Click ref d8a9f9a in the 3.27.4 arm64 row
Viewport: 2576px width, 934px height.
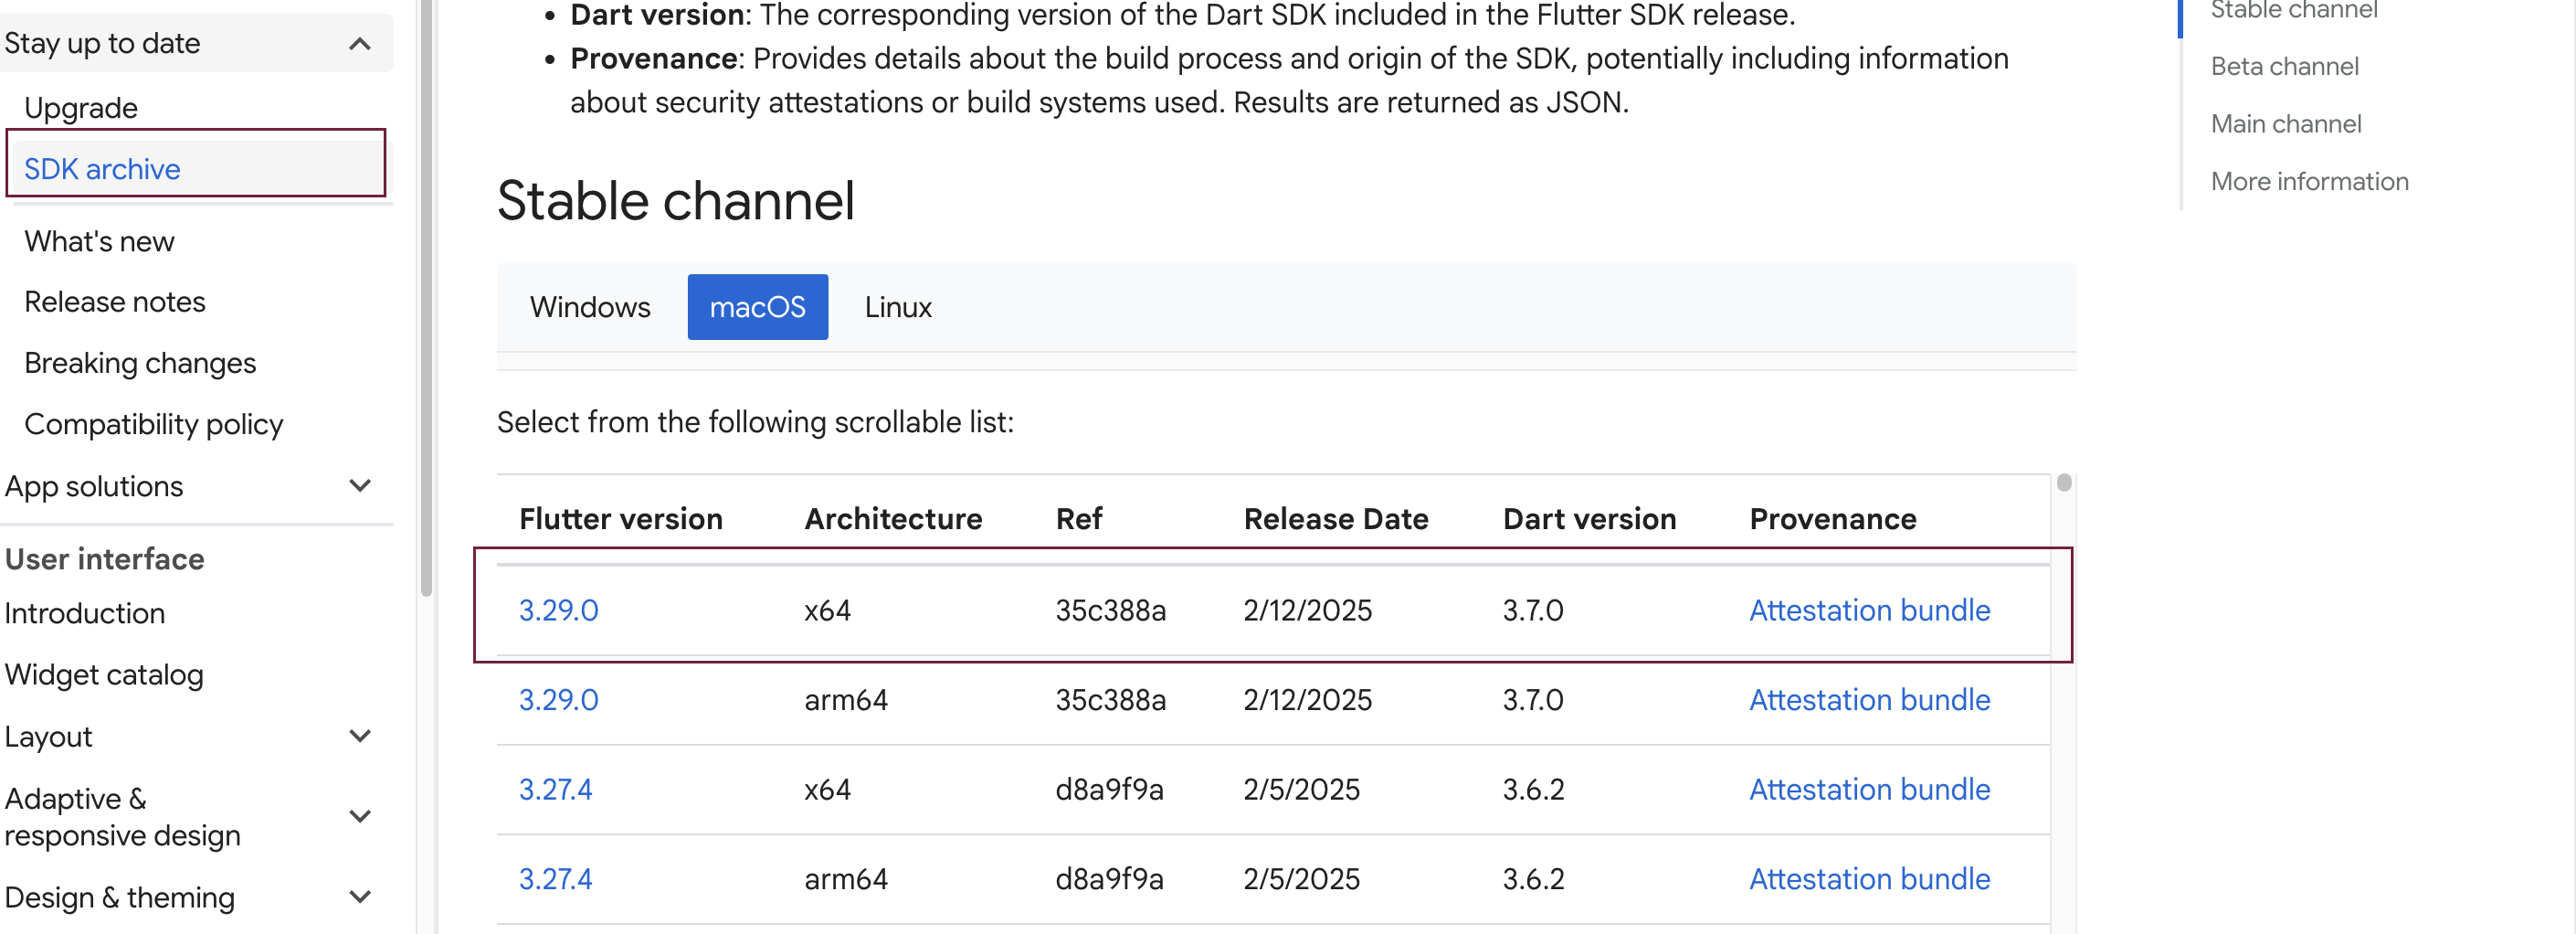[1110, 879]
